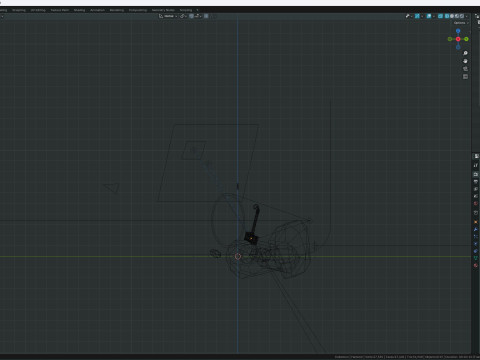Click the bright green Y axis on gizmo
The width and height of the screenshot is (480, 360).
(x=466, y=39)
